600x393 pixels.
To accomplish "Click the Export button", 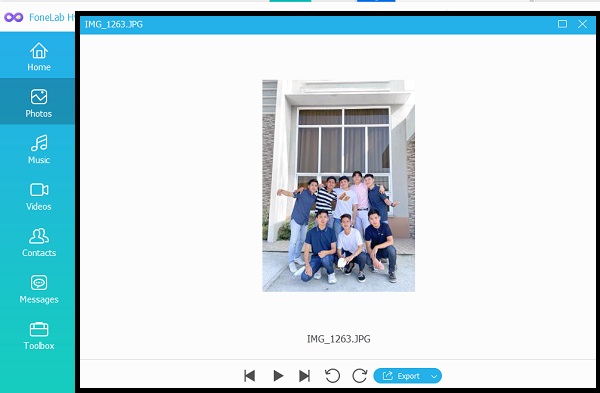I will pos(401,376).
